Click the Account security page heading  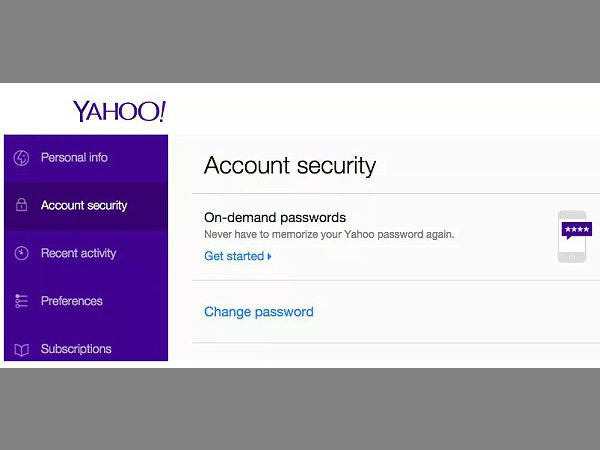[290, 165]
